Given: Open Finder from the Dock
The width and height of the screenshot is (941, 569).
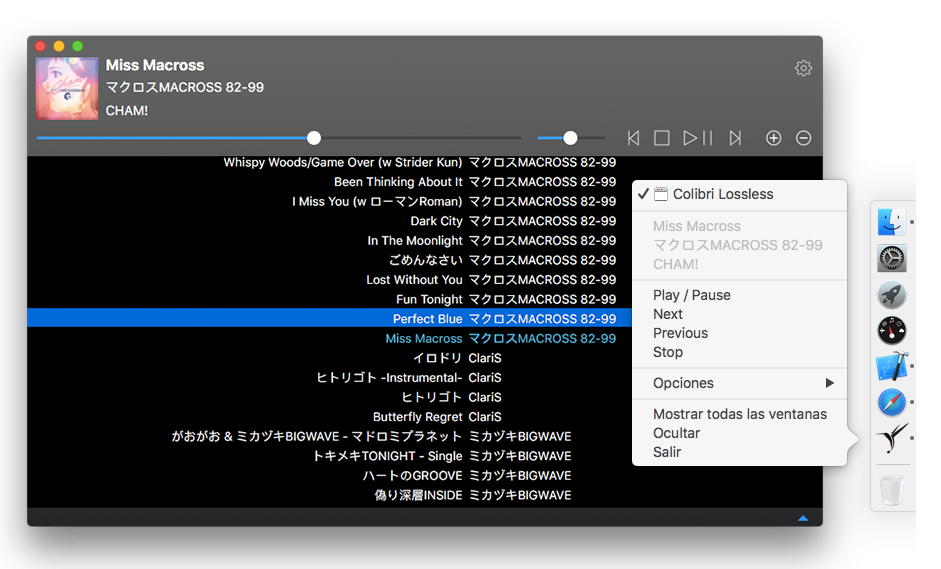Looking at the screenshot, I should pos(891,222).
